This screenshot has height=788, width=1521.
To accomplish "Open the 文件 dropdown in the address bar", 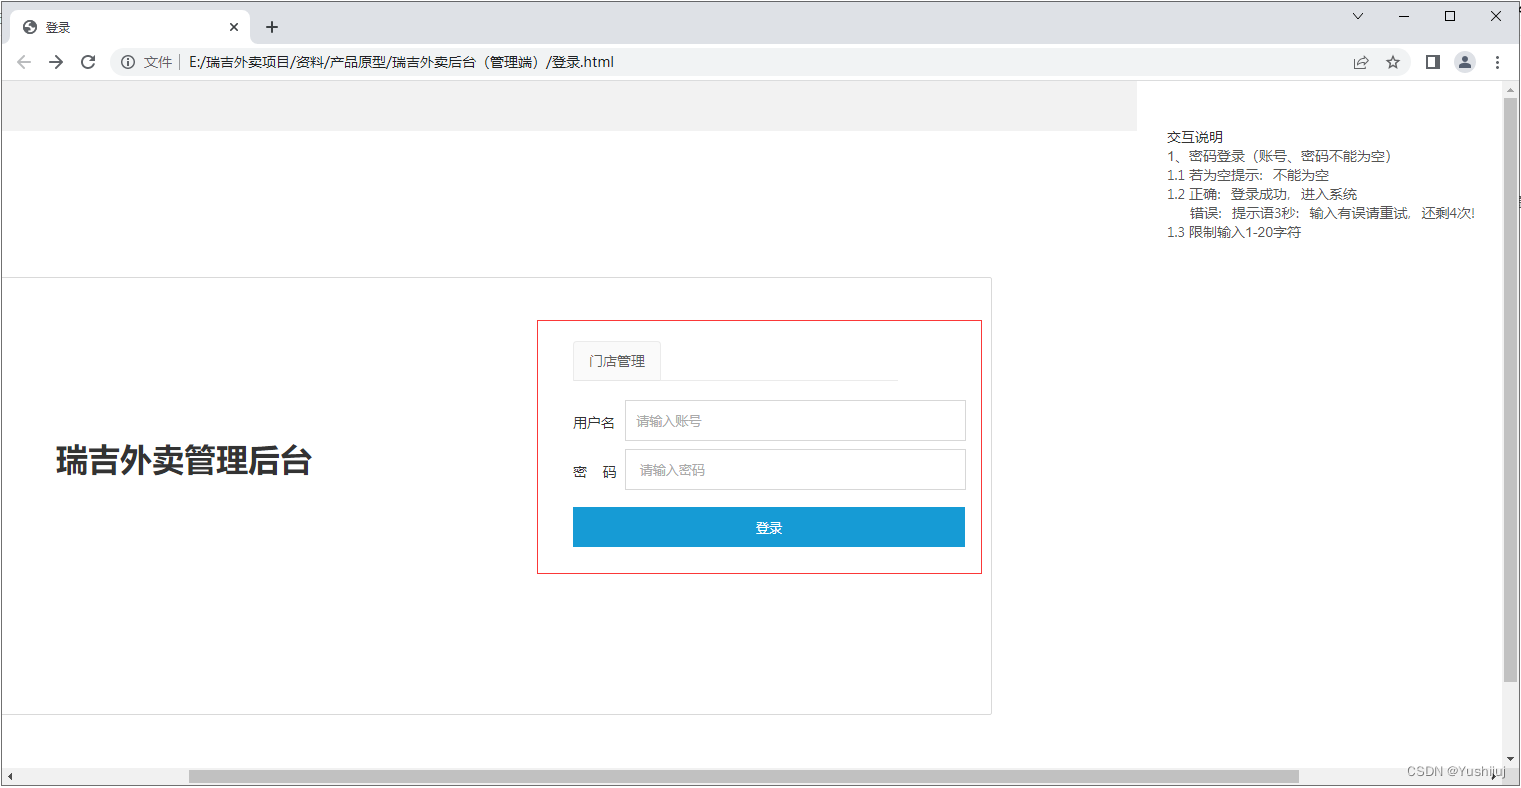I will 158,61.
